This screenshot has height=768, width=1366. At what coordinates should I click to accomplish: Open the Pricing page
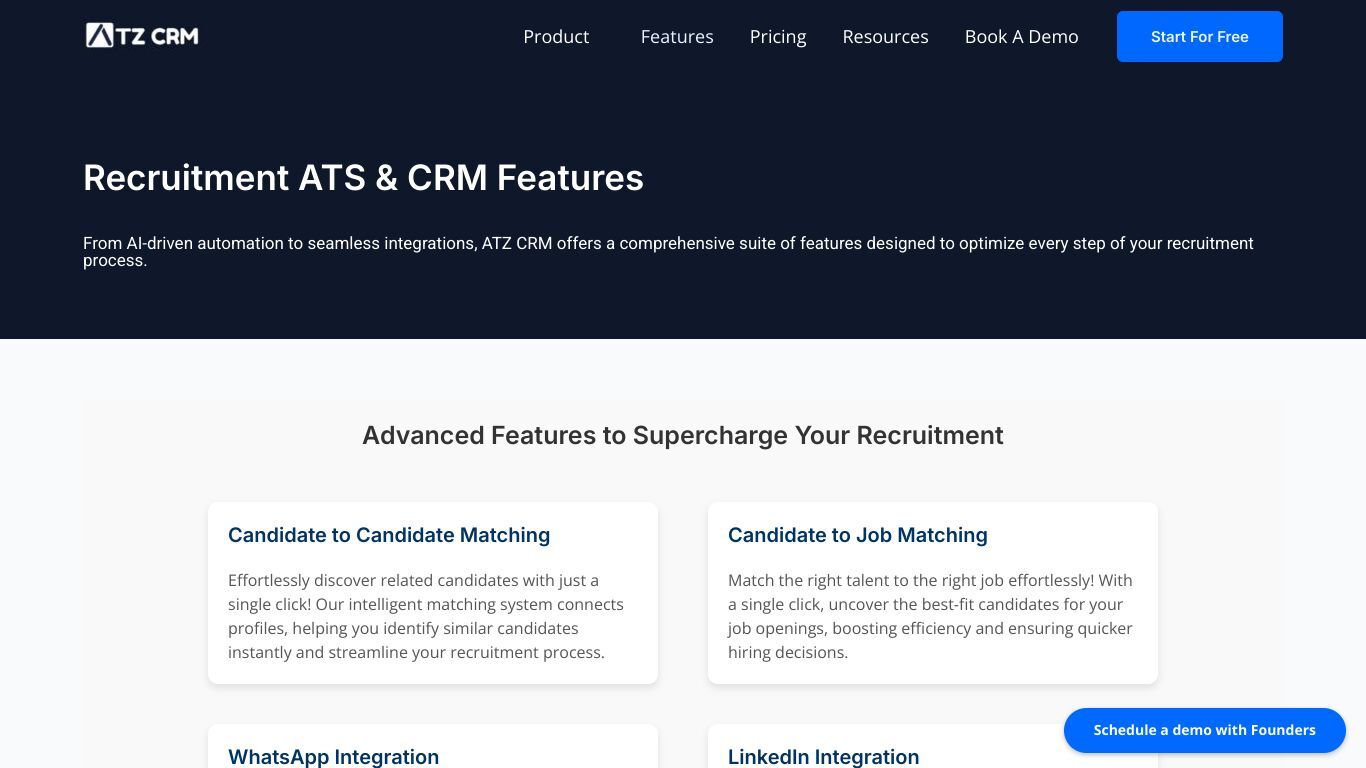(778, 37)
